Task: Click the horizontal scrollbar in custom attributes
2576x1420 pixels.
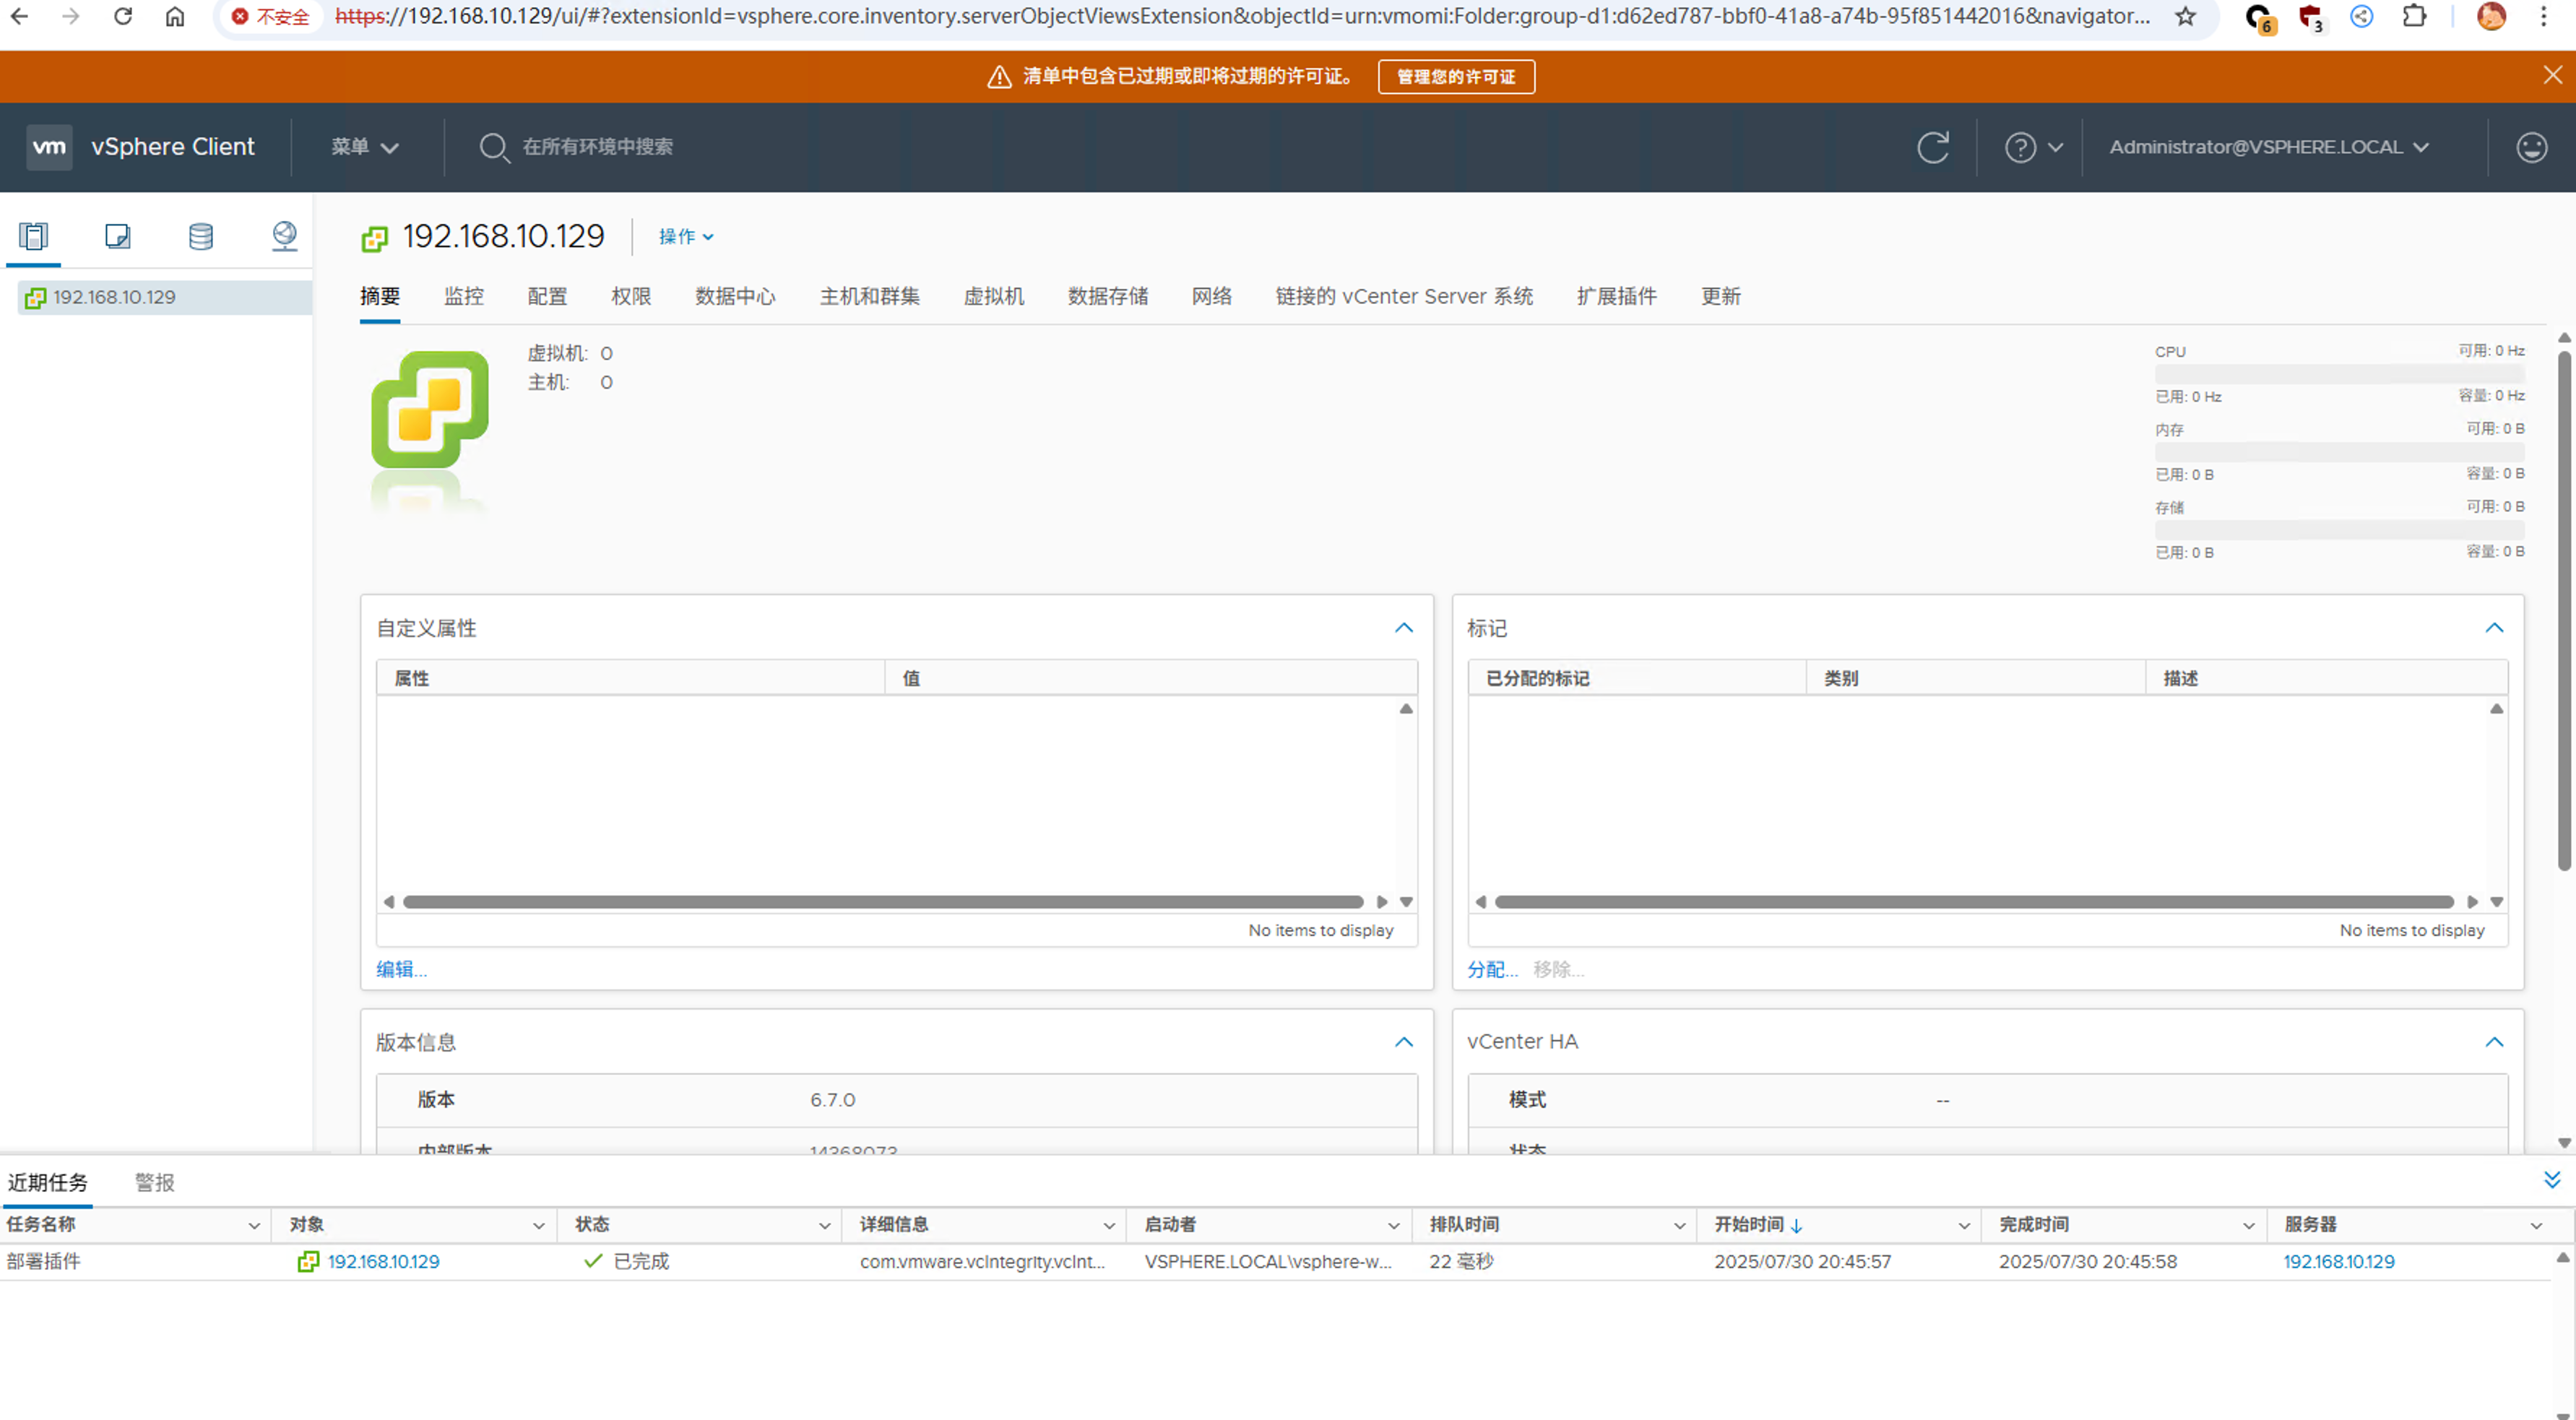Action: (x=883, y=901)
